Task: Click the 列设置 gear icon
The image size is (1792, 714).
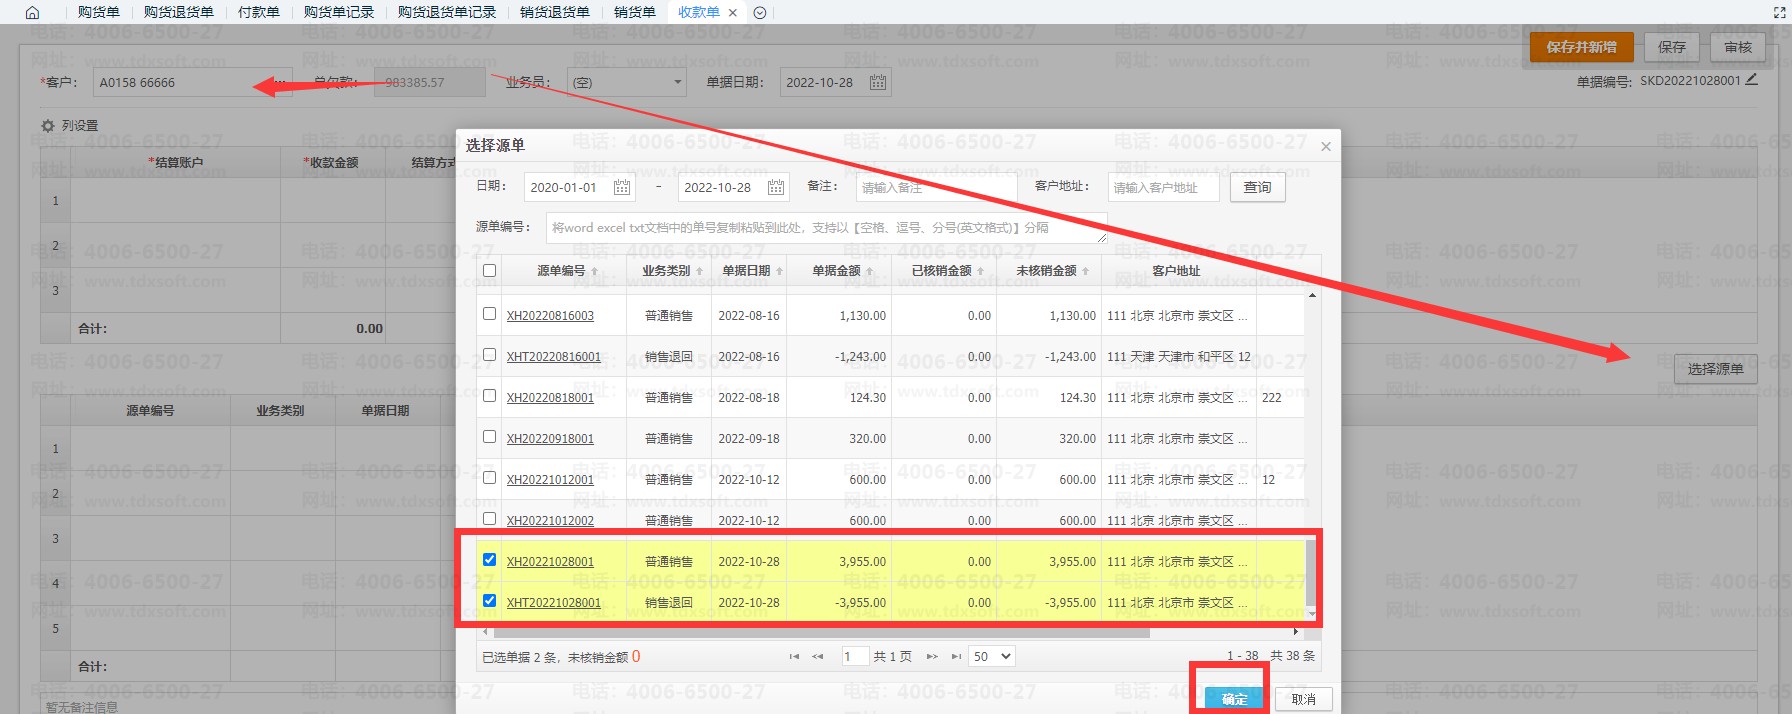Action: 48,126
